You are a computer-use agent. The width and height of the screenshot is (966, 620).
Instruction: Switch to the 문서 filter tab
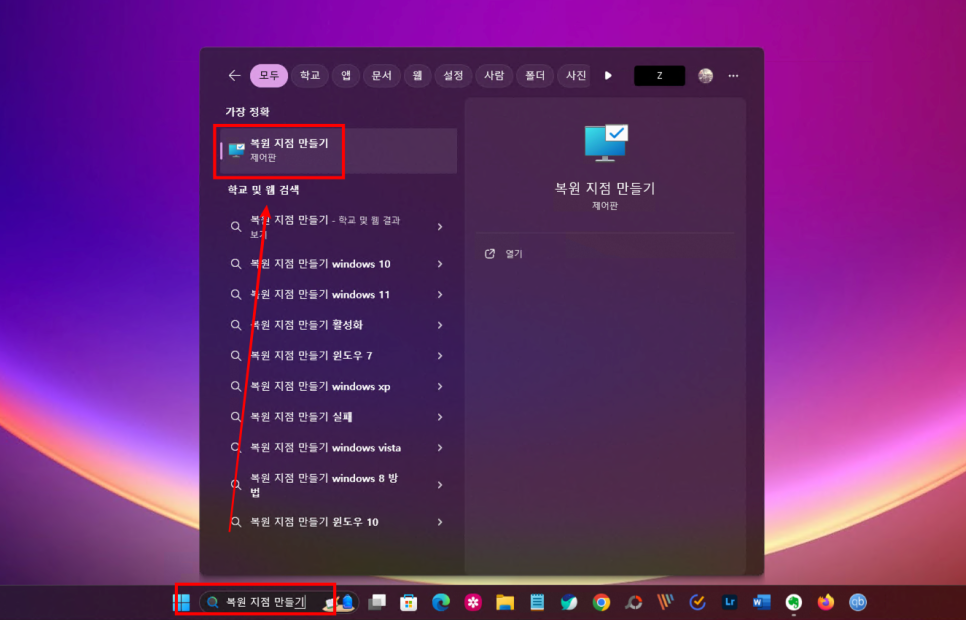[x=381, y=76]
